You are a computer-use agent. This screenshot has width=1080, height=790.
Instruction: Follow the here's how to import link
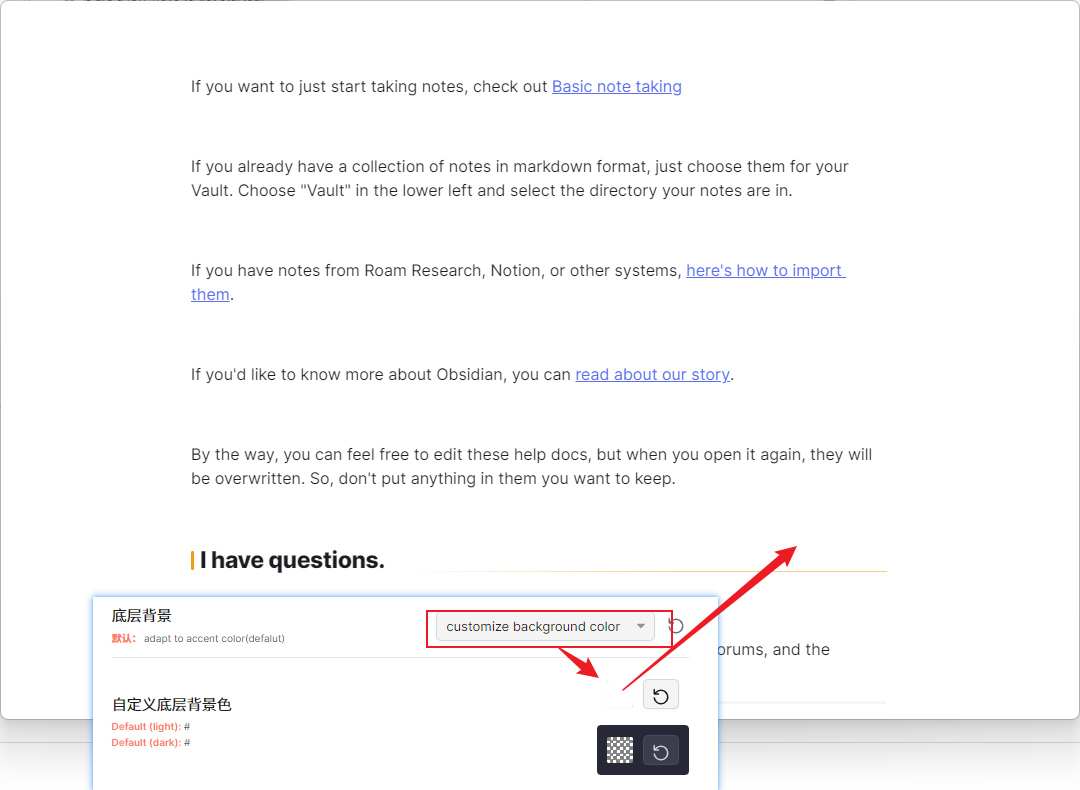point(765,271)
